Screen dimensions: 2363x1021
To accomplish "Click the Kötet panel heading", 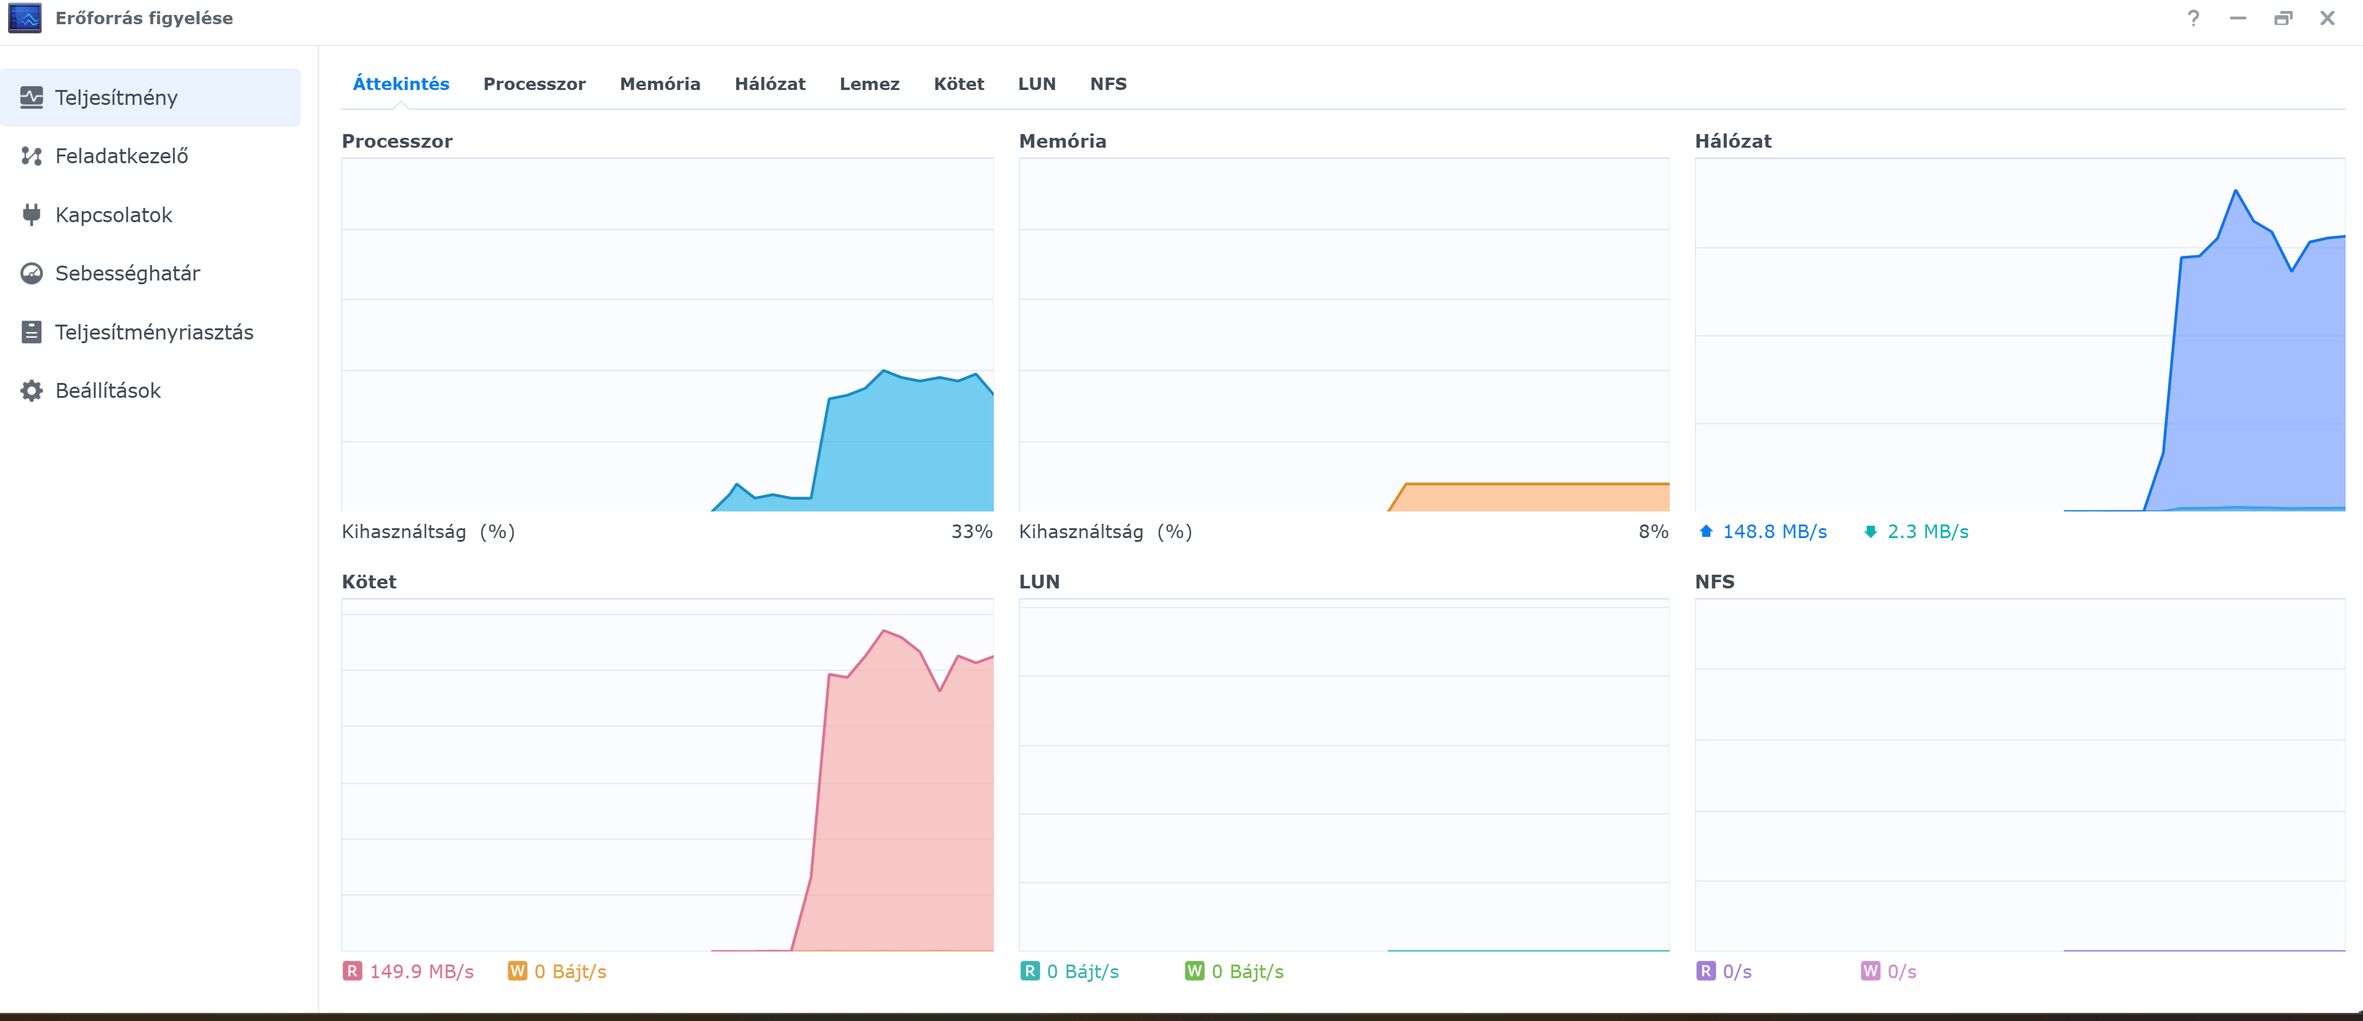I will point(369,582).
